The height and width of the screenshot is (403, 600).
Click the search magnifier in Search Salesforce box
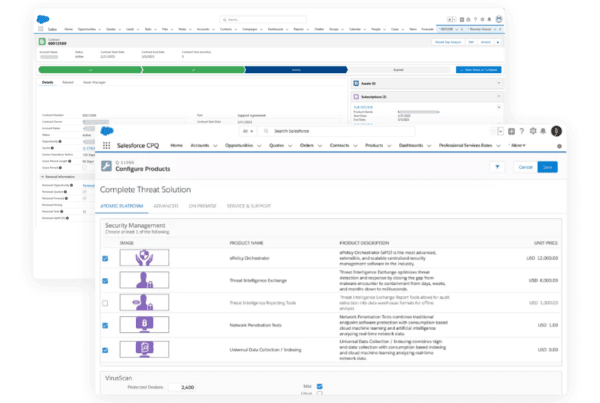[x=266, y=131]
